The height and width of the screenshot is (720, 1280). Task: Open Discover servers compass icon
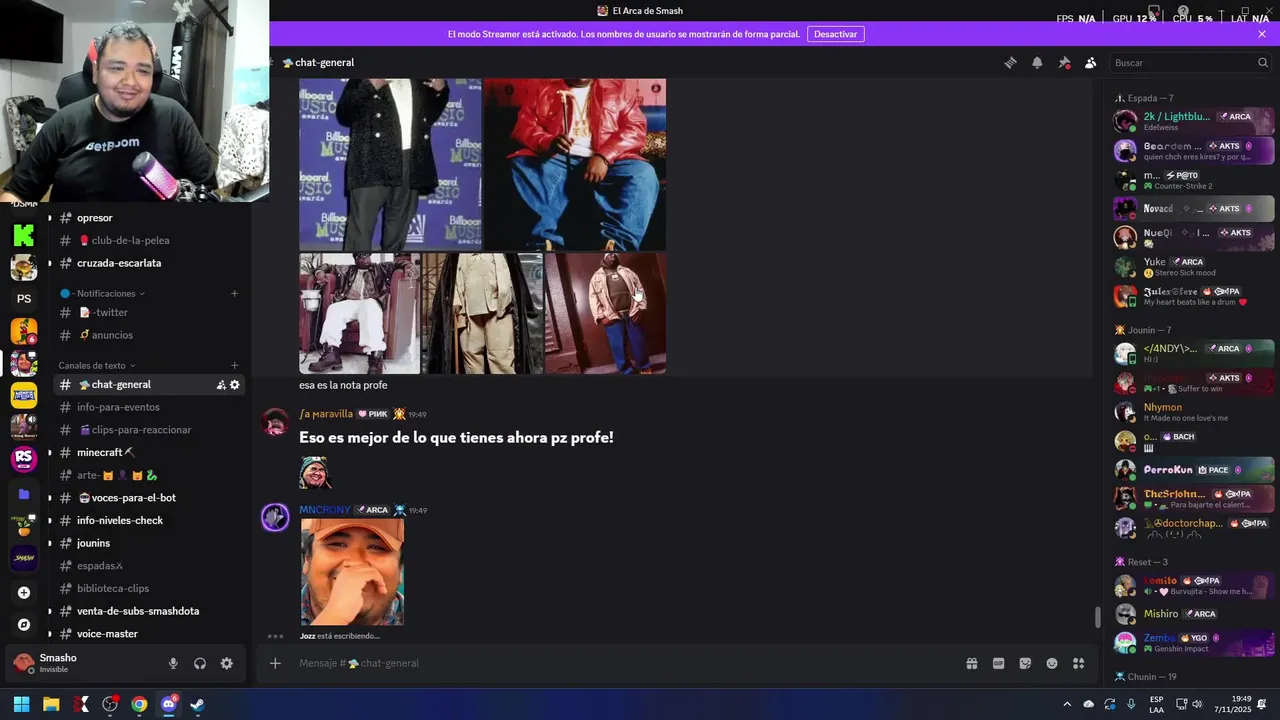click(x=24, y=624)
